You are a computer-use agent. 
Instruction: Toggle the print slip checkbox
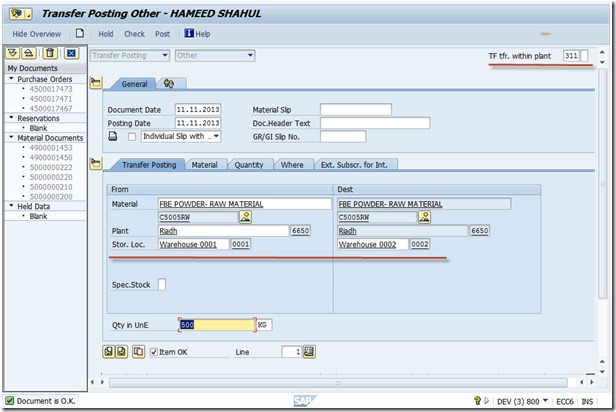point(132,137)
